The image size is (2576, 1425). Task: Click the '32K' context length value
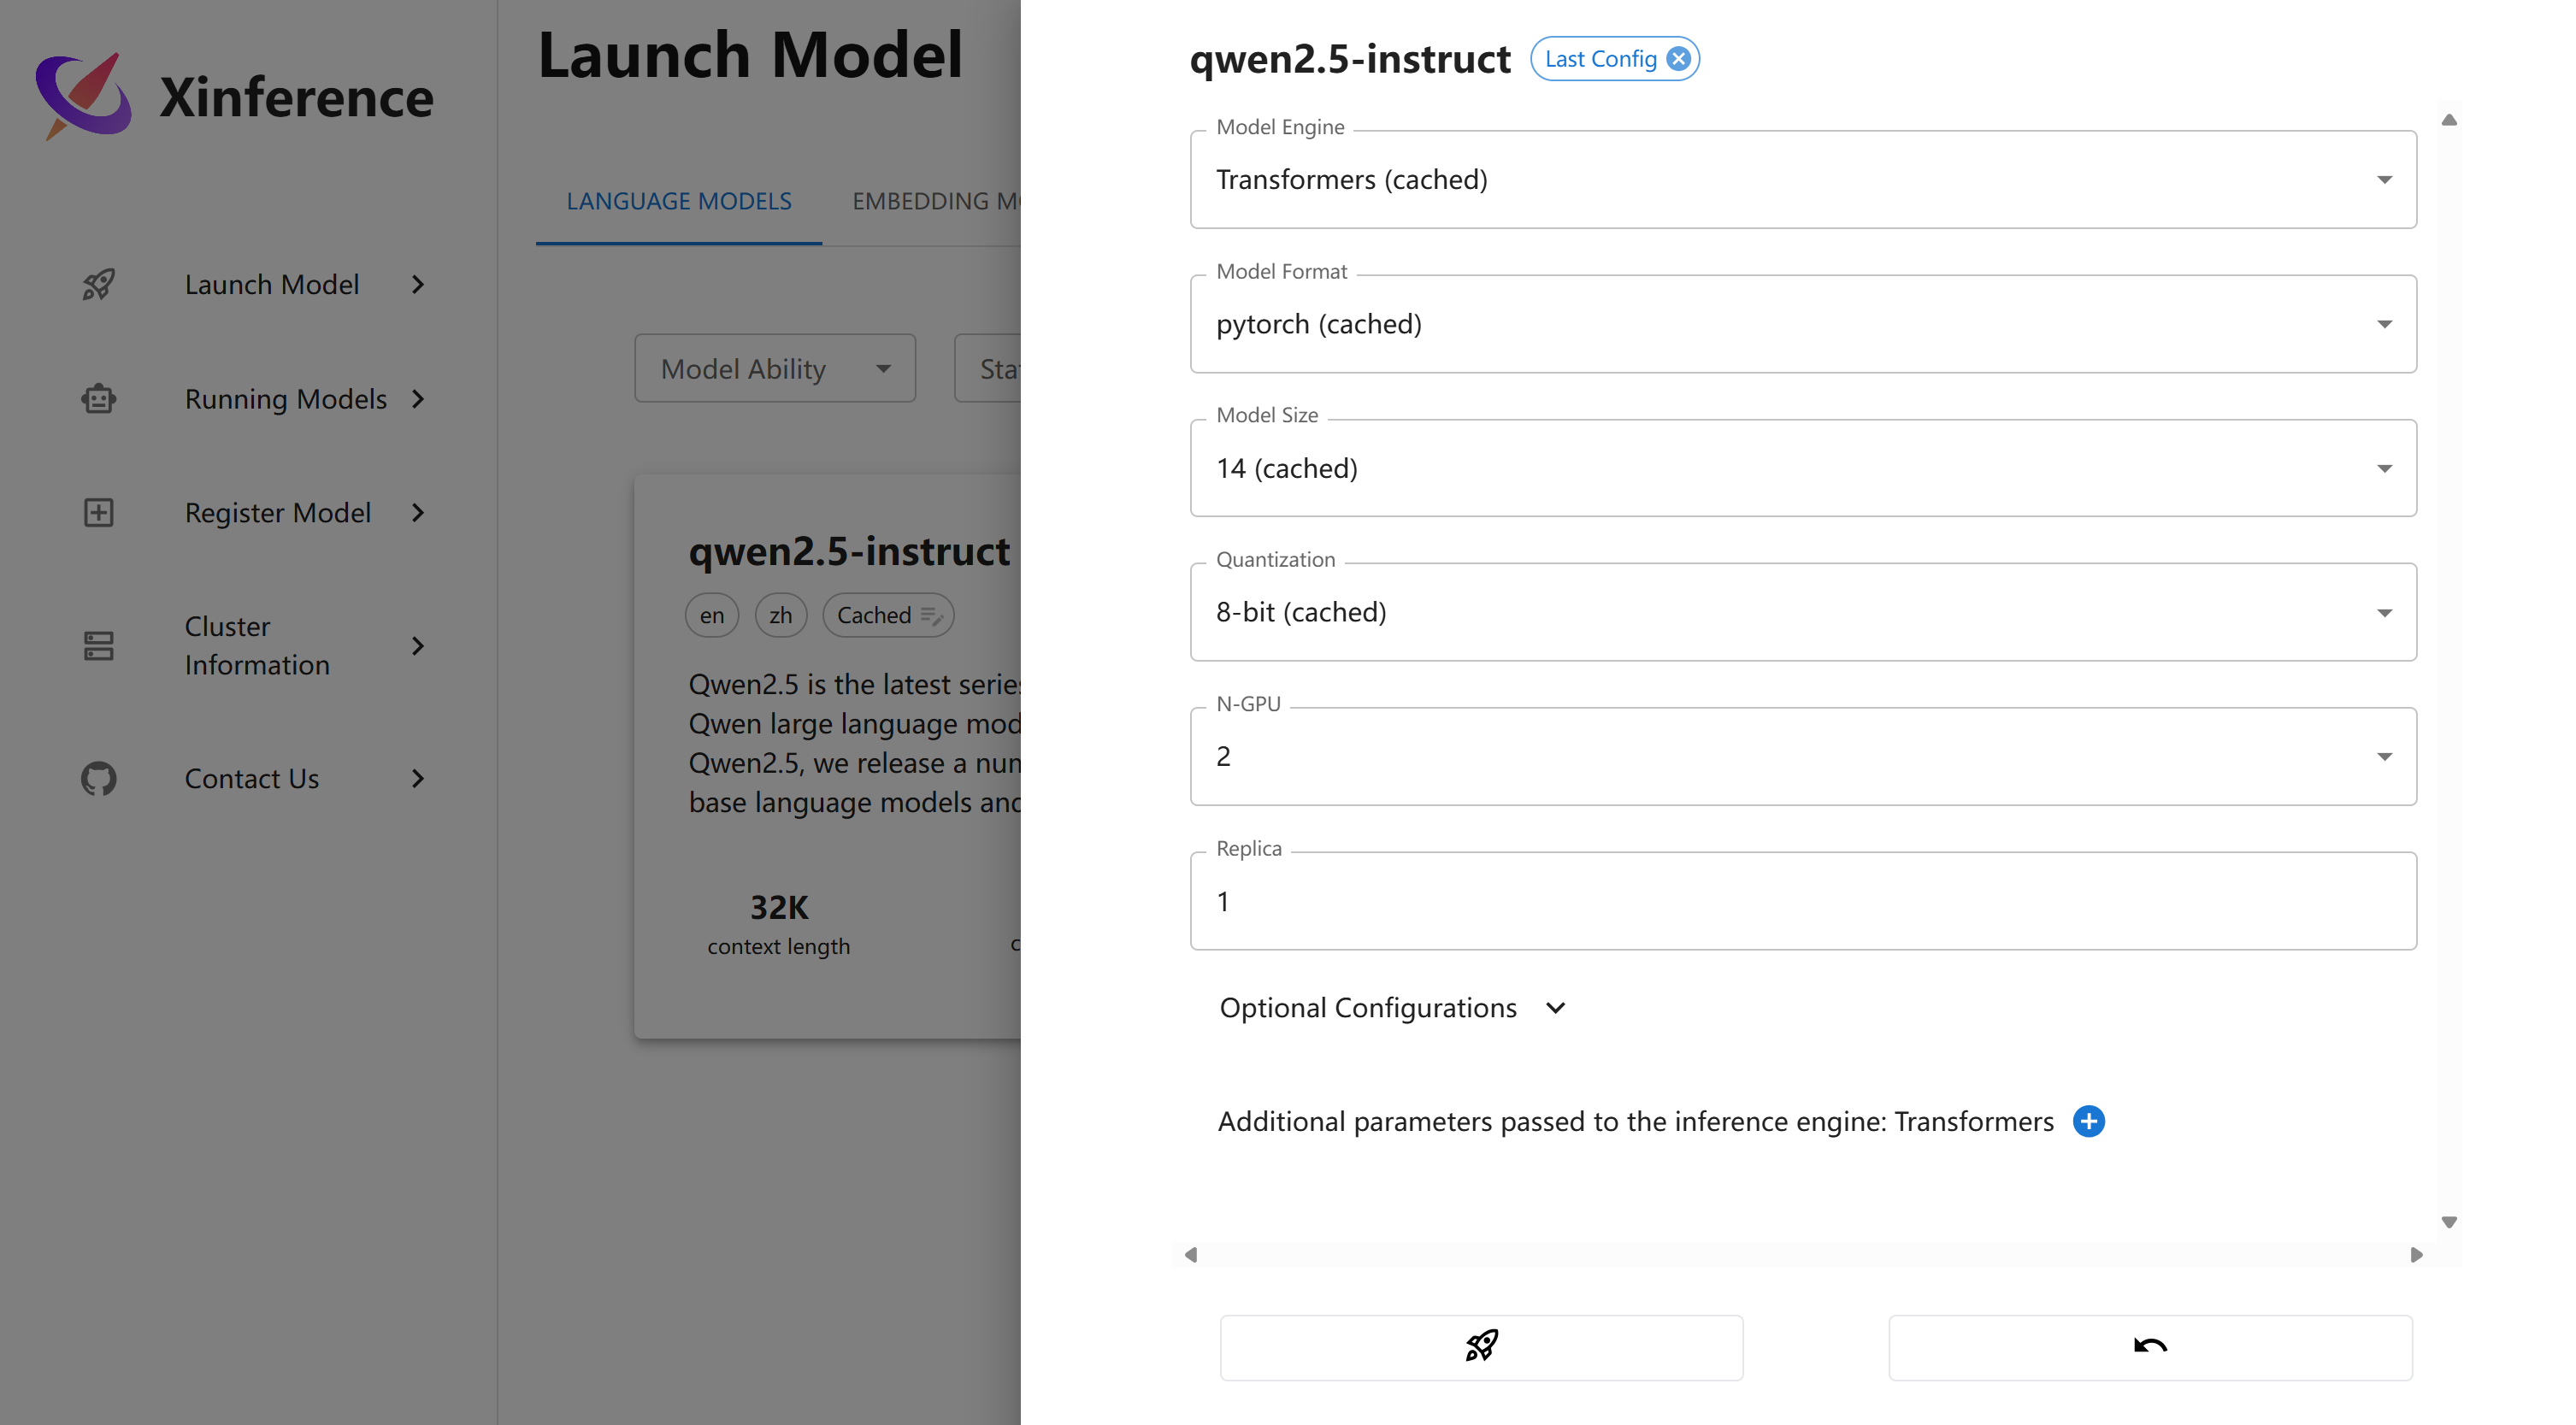click(779, 908)
